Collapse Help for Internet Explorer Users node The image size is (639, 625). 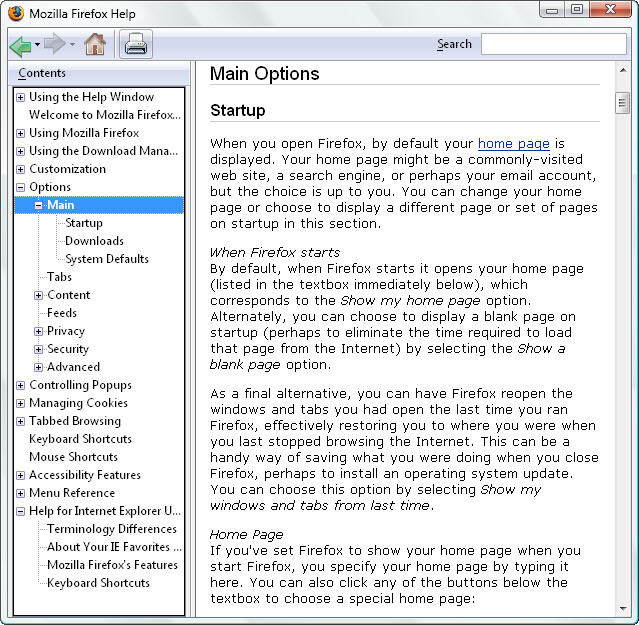(x=20, y=511)
